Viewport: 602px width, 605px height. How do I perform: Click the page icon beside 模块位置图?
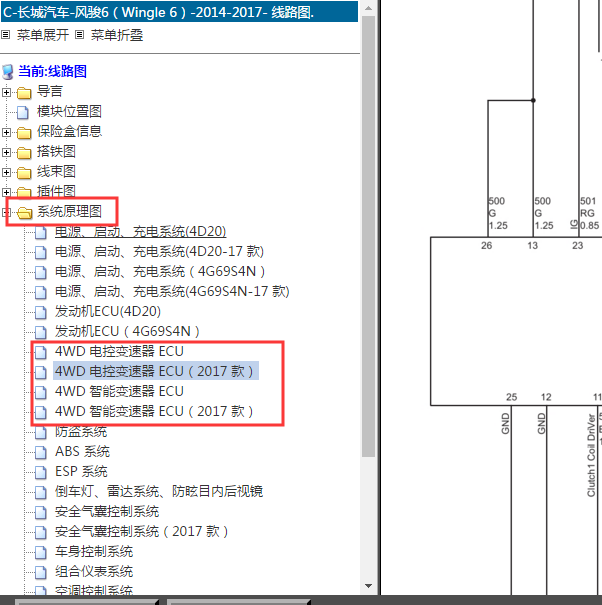23,112
